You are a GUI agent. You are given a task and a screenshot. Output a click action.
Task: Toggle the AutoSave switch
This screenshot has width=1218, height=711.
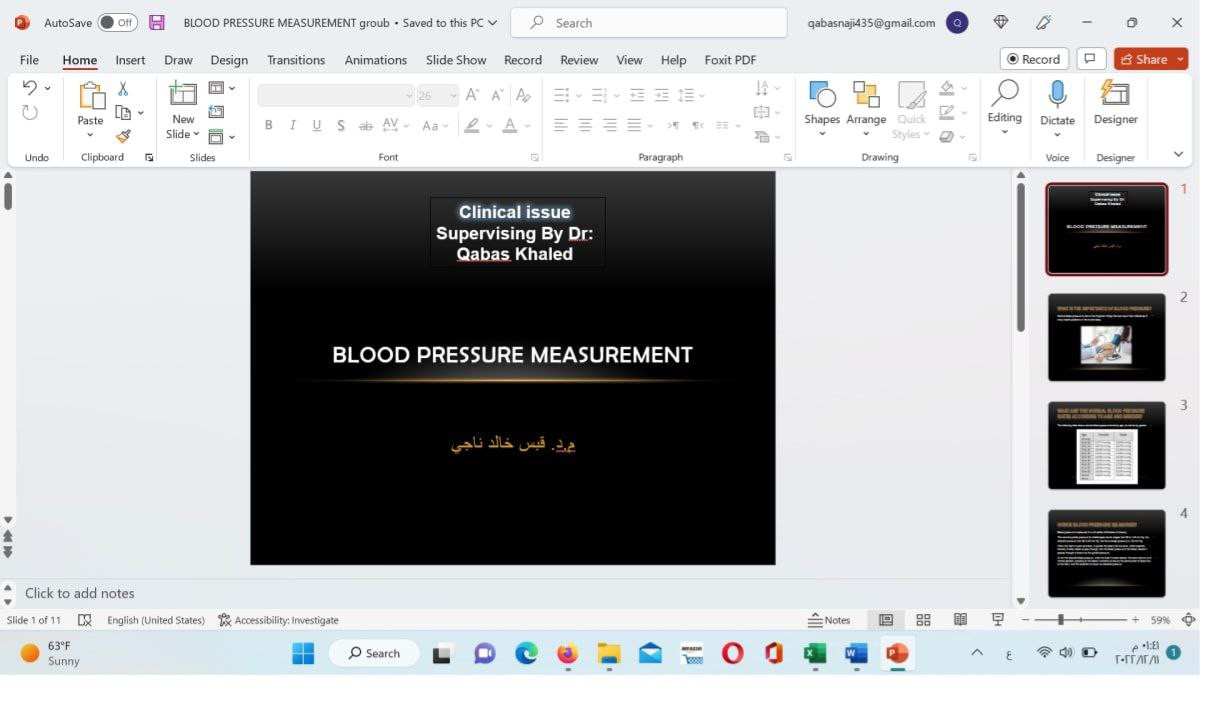(118, 22)
